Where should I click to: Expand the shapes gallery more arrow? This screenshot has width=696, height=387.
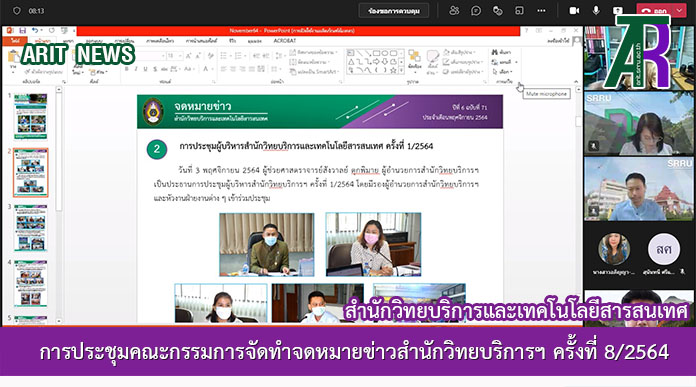point(401,71)
